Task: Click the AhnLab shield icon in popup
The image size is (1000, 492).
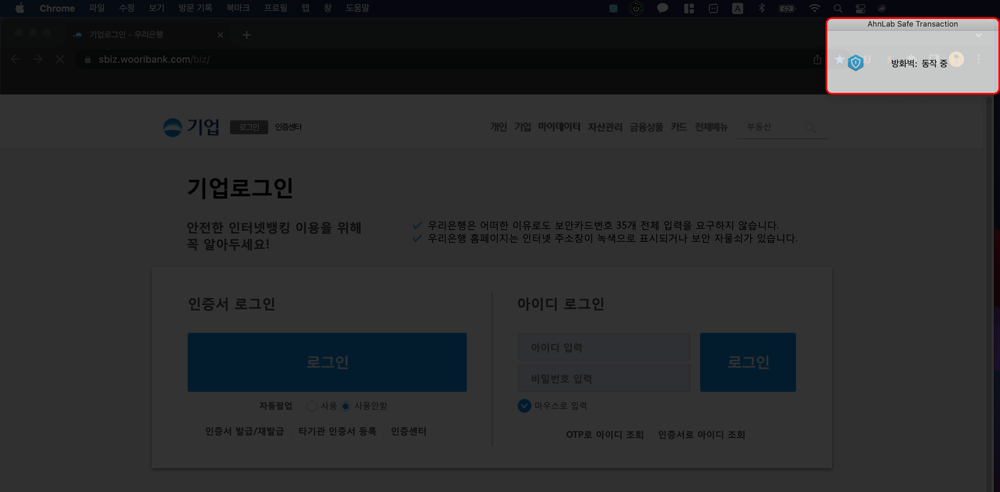Action: (855, 62)
